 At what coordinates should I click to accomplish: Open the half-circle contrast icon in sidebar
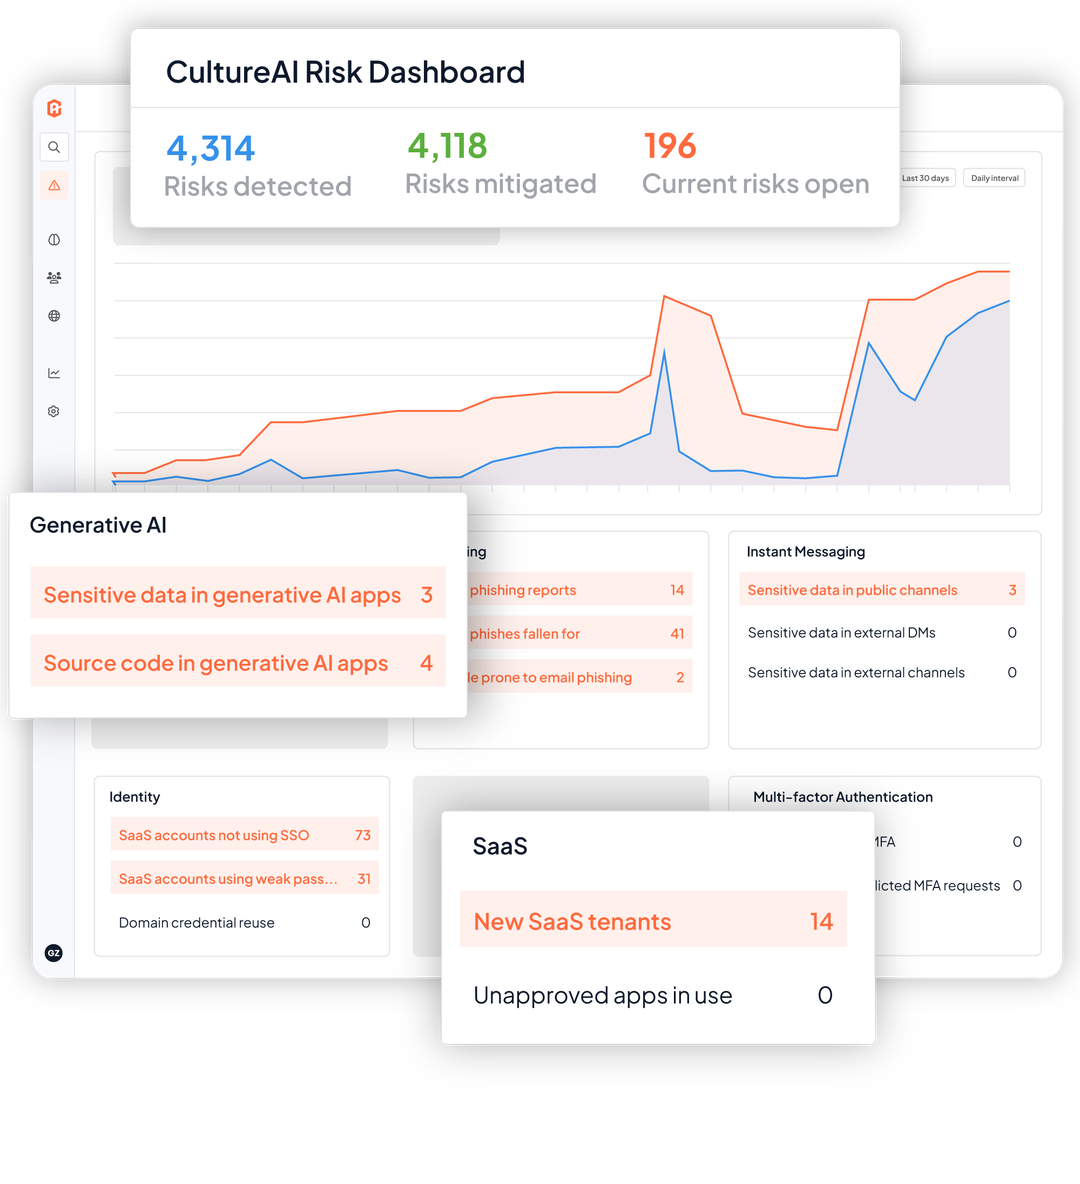[54, 240]
